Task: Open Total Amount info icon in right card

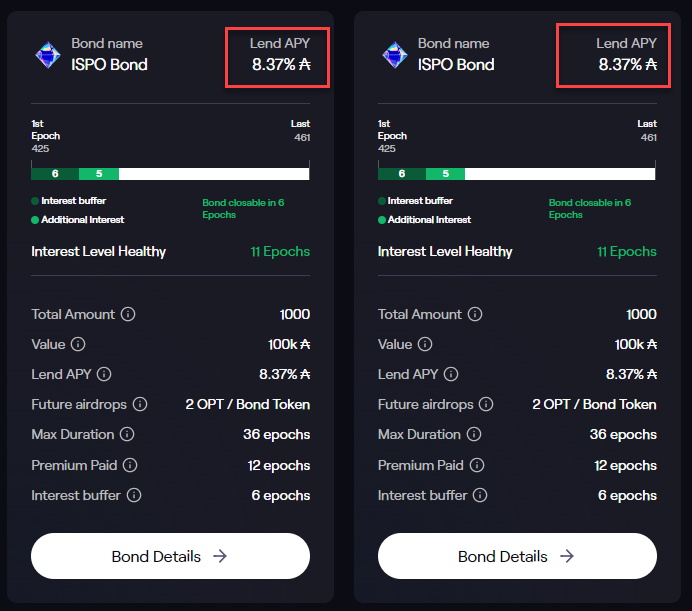Action: 475,314
